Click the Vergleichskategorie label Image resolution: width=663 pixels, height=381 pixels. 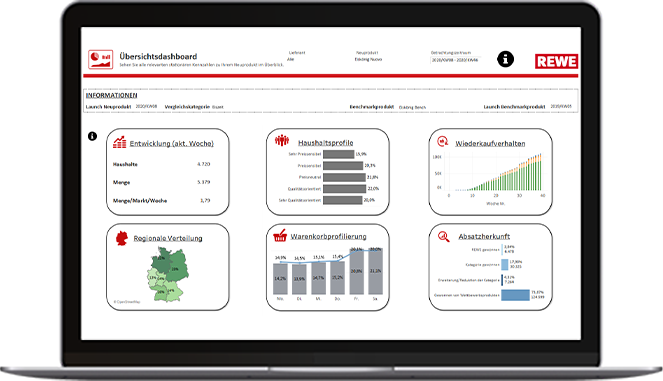point(187,107)
